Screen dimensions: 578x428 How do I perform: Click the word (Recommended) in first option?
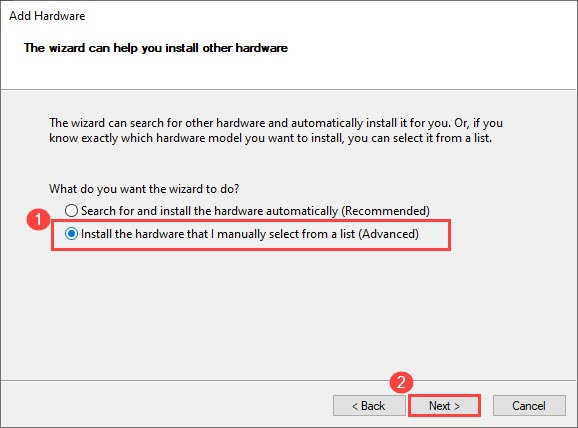(x=385, y=211)
